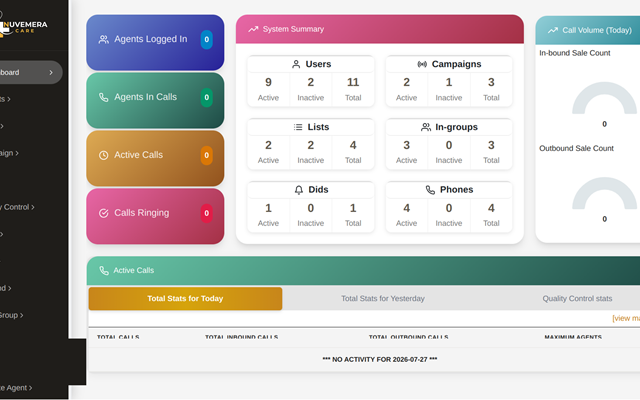
Task: Open the Active Calls orange card
Action: 155,158
